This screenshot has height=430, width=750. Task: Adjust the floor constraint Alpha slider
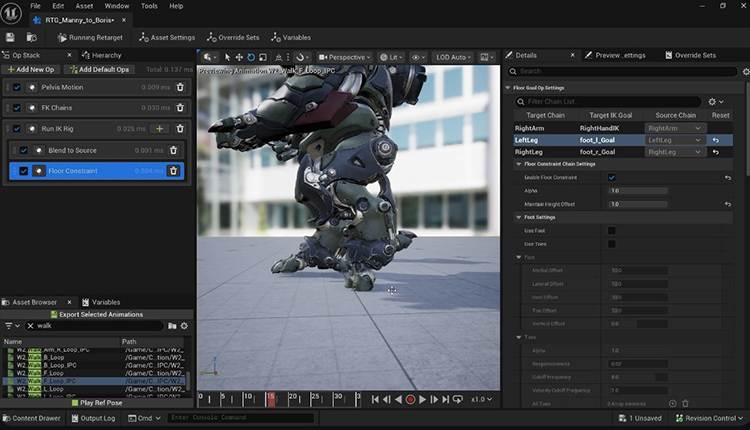point(638,191)
